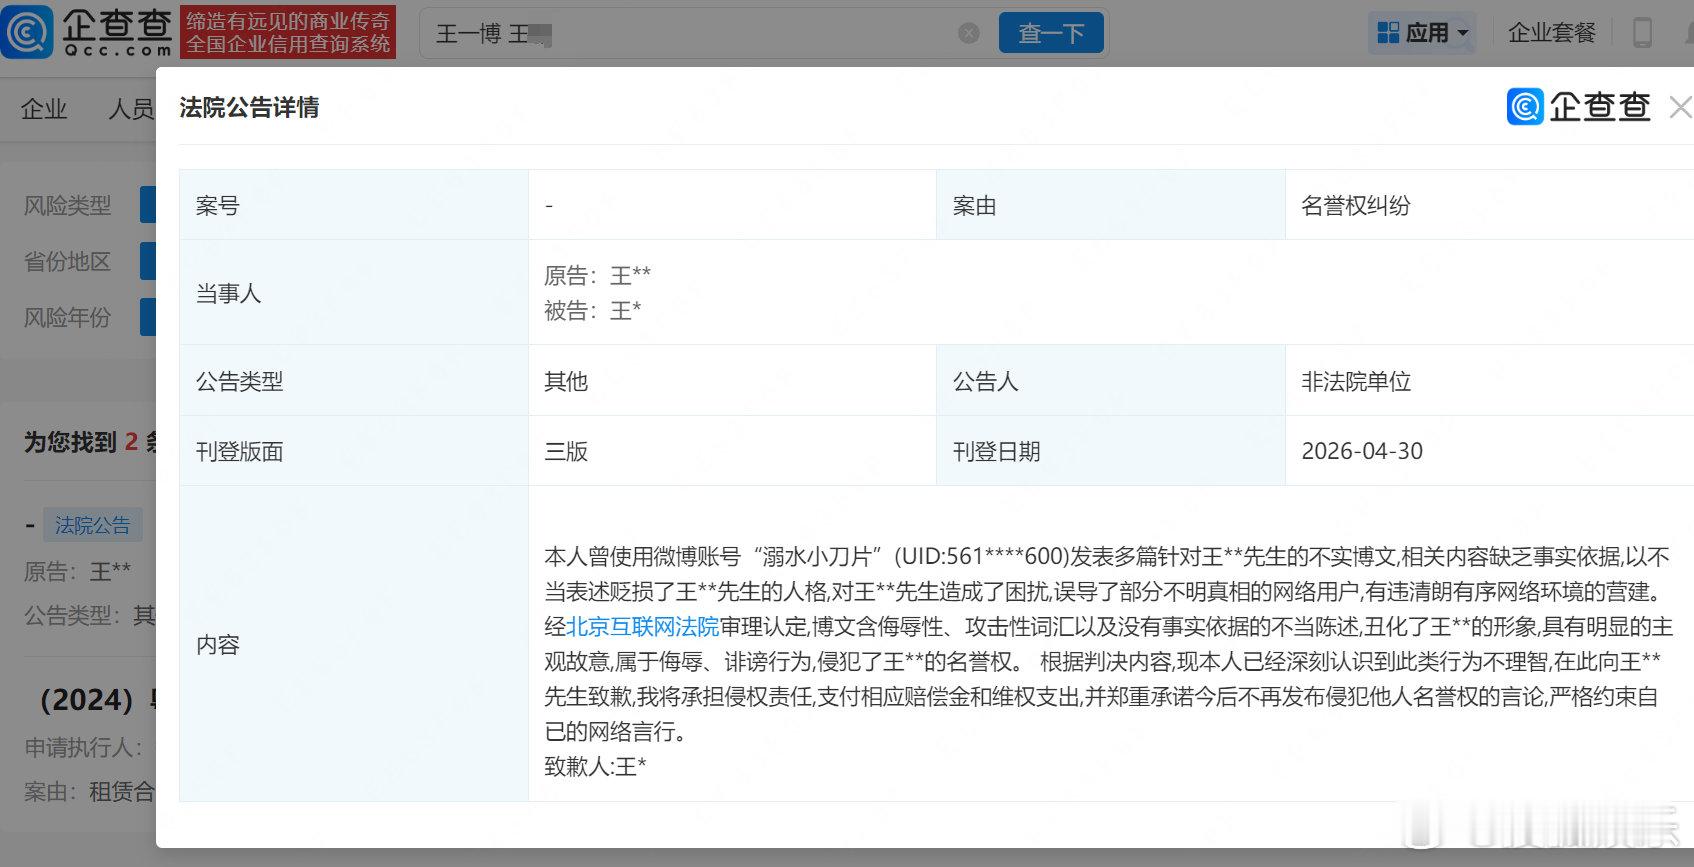Click the 被告：王* party entry
1694x867 pixels.
tap(593, 310)
